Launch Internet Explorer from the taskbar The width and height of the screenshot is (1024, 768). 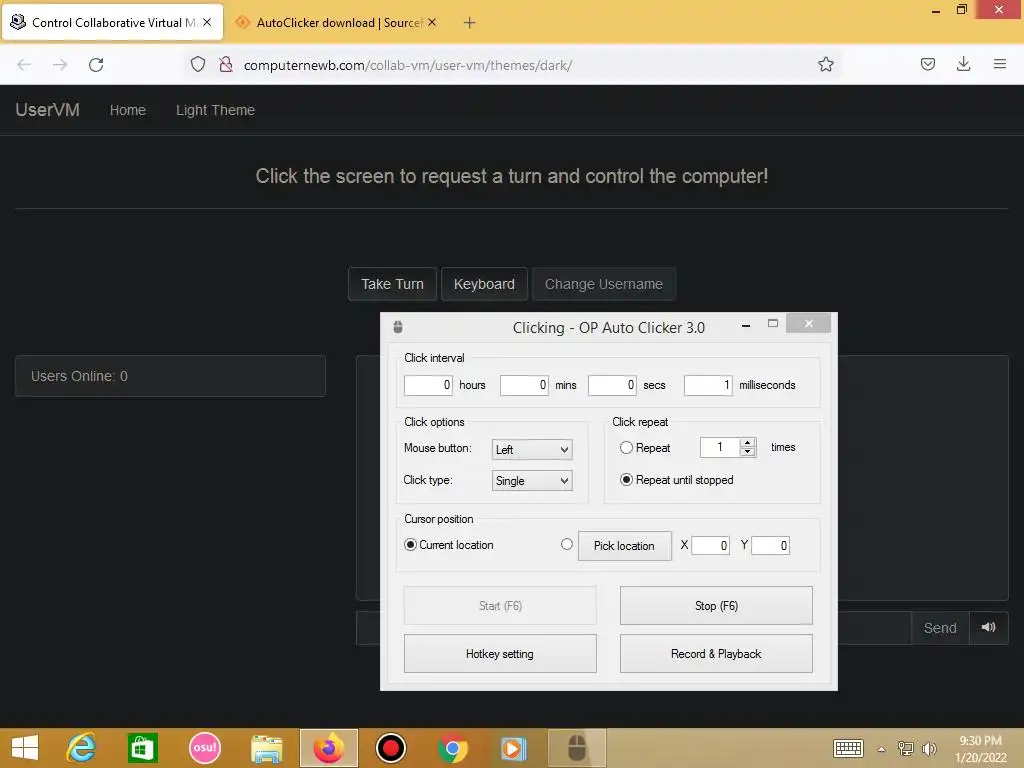[x=82, y=748]
